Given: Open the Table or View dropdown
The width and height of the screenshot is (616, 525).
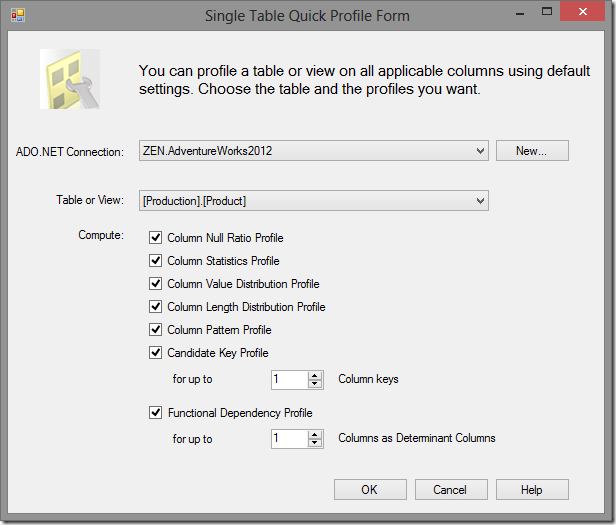Looking at the screenshot, I should 480,201.
